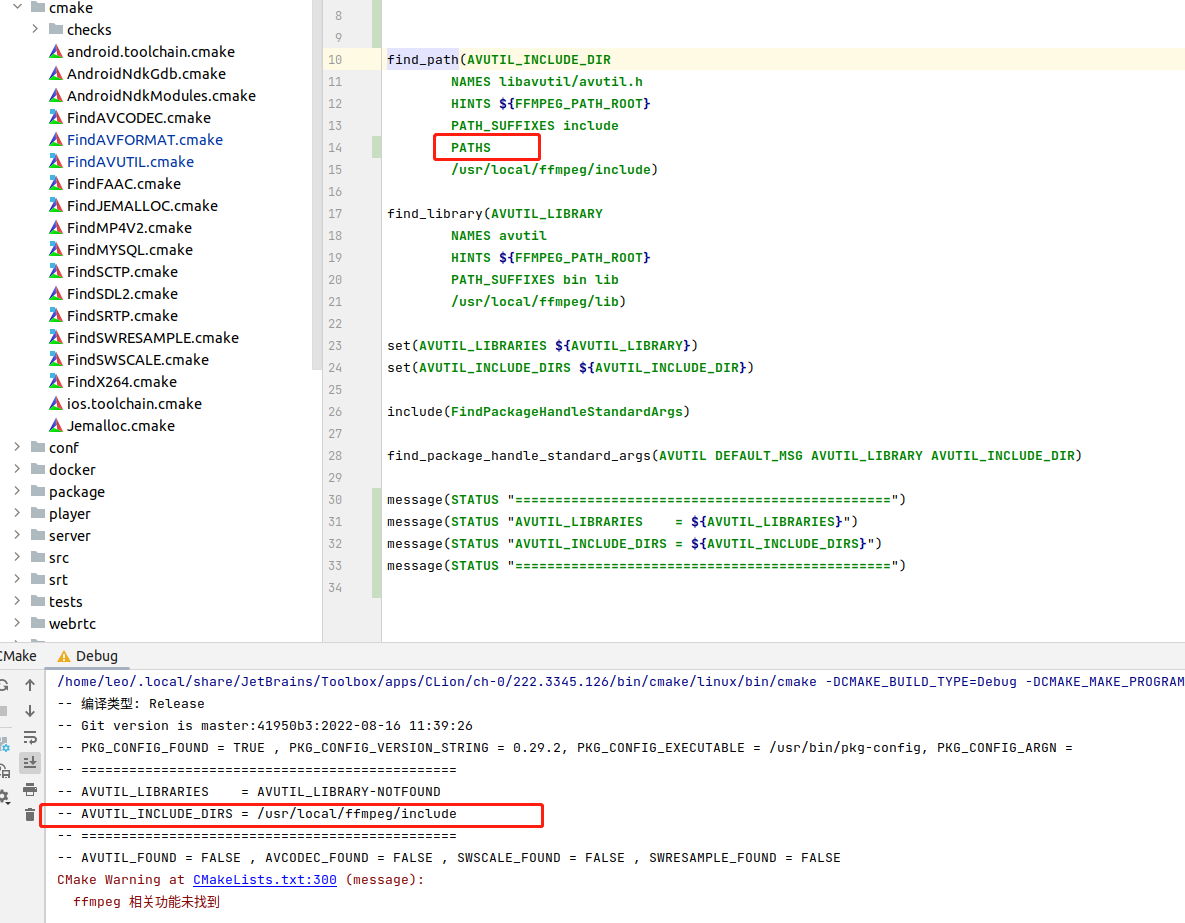Open AndroidNdkGdb.cmake in the project tree
This screenshot has height=923, width=1185.
click(146, 73)
